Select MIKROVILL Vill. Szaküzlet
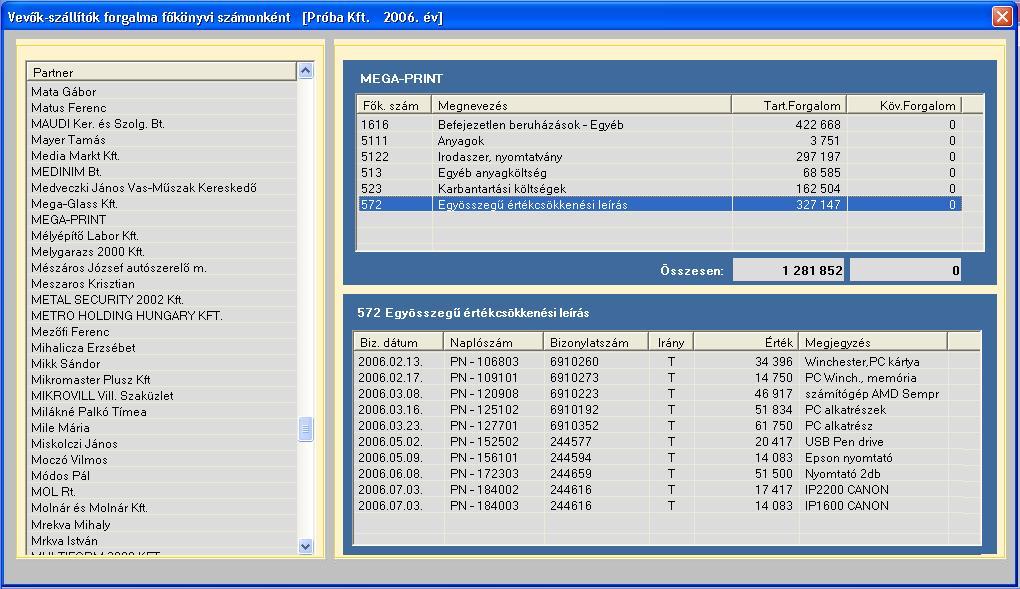 (161, 396)
